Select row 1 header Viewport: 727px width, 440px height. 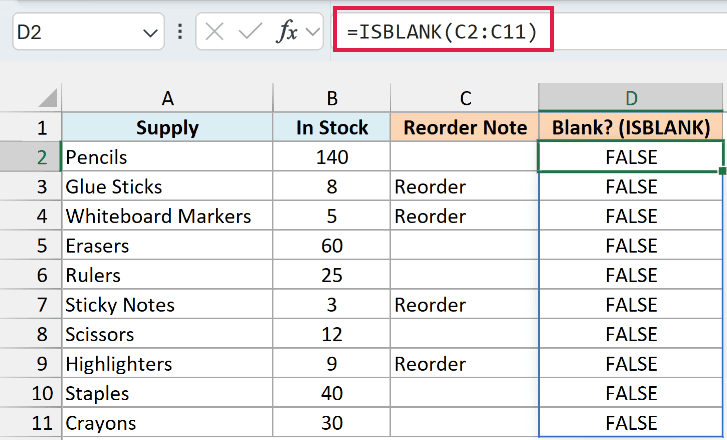(x=31, y=128)
